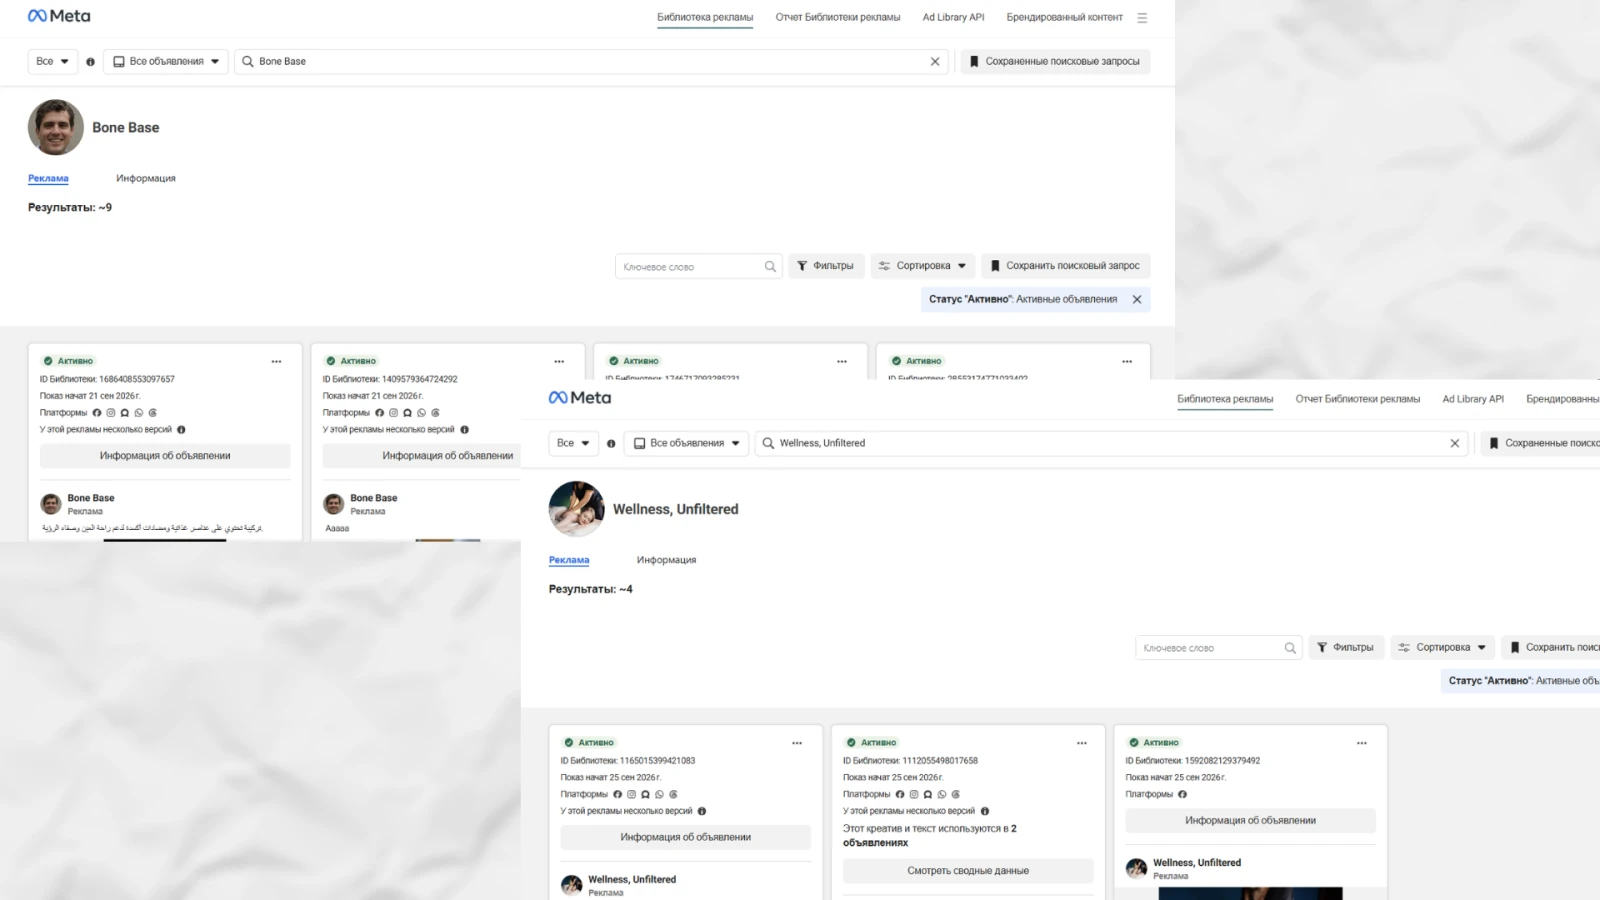Open Ad Library API in Bone Base window
Screen dimensions: 1600x900
coord(953,17)
